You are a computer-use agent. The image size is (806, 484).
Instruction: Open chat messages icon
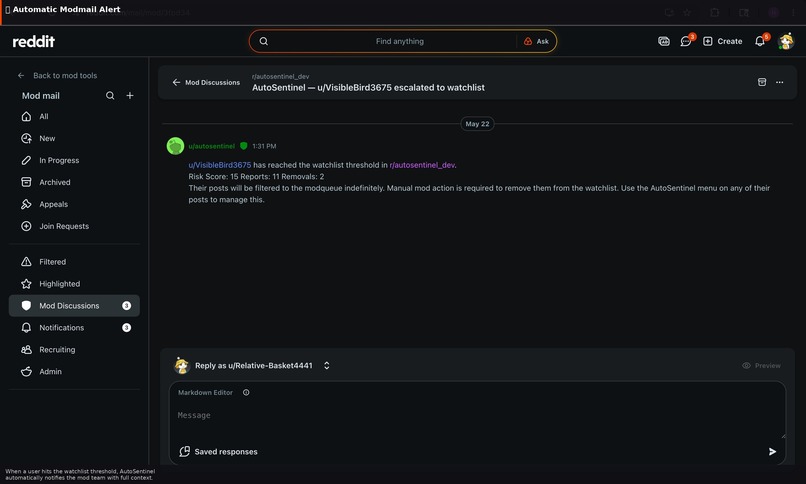686,41
